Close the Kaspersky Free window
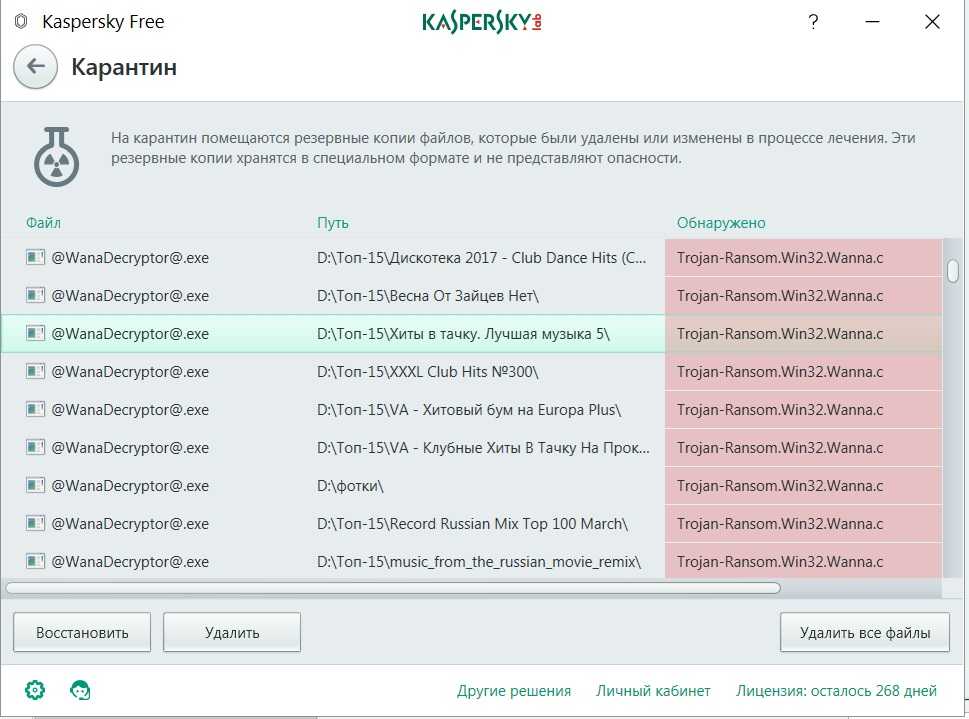This screenshot has width=969, height=719. click(x=932, y=22)
